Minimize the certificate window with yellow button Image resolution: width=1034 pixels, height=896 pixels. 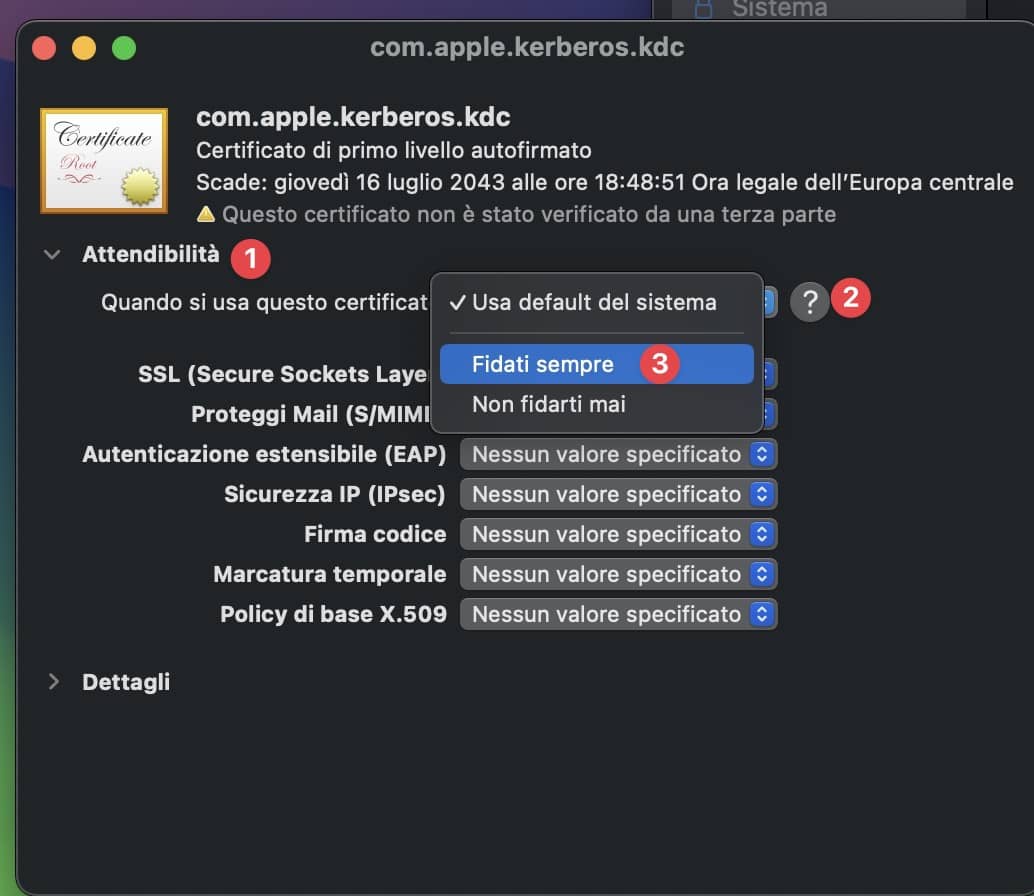84,48
